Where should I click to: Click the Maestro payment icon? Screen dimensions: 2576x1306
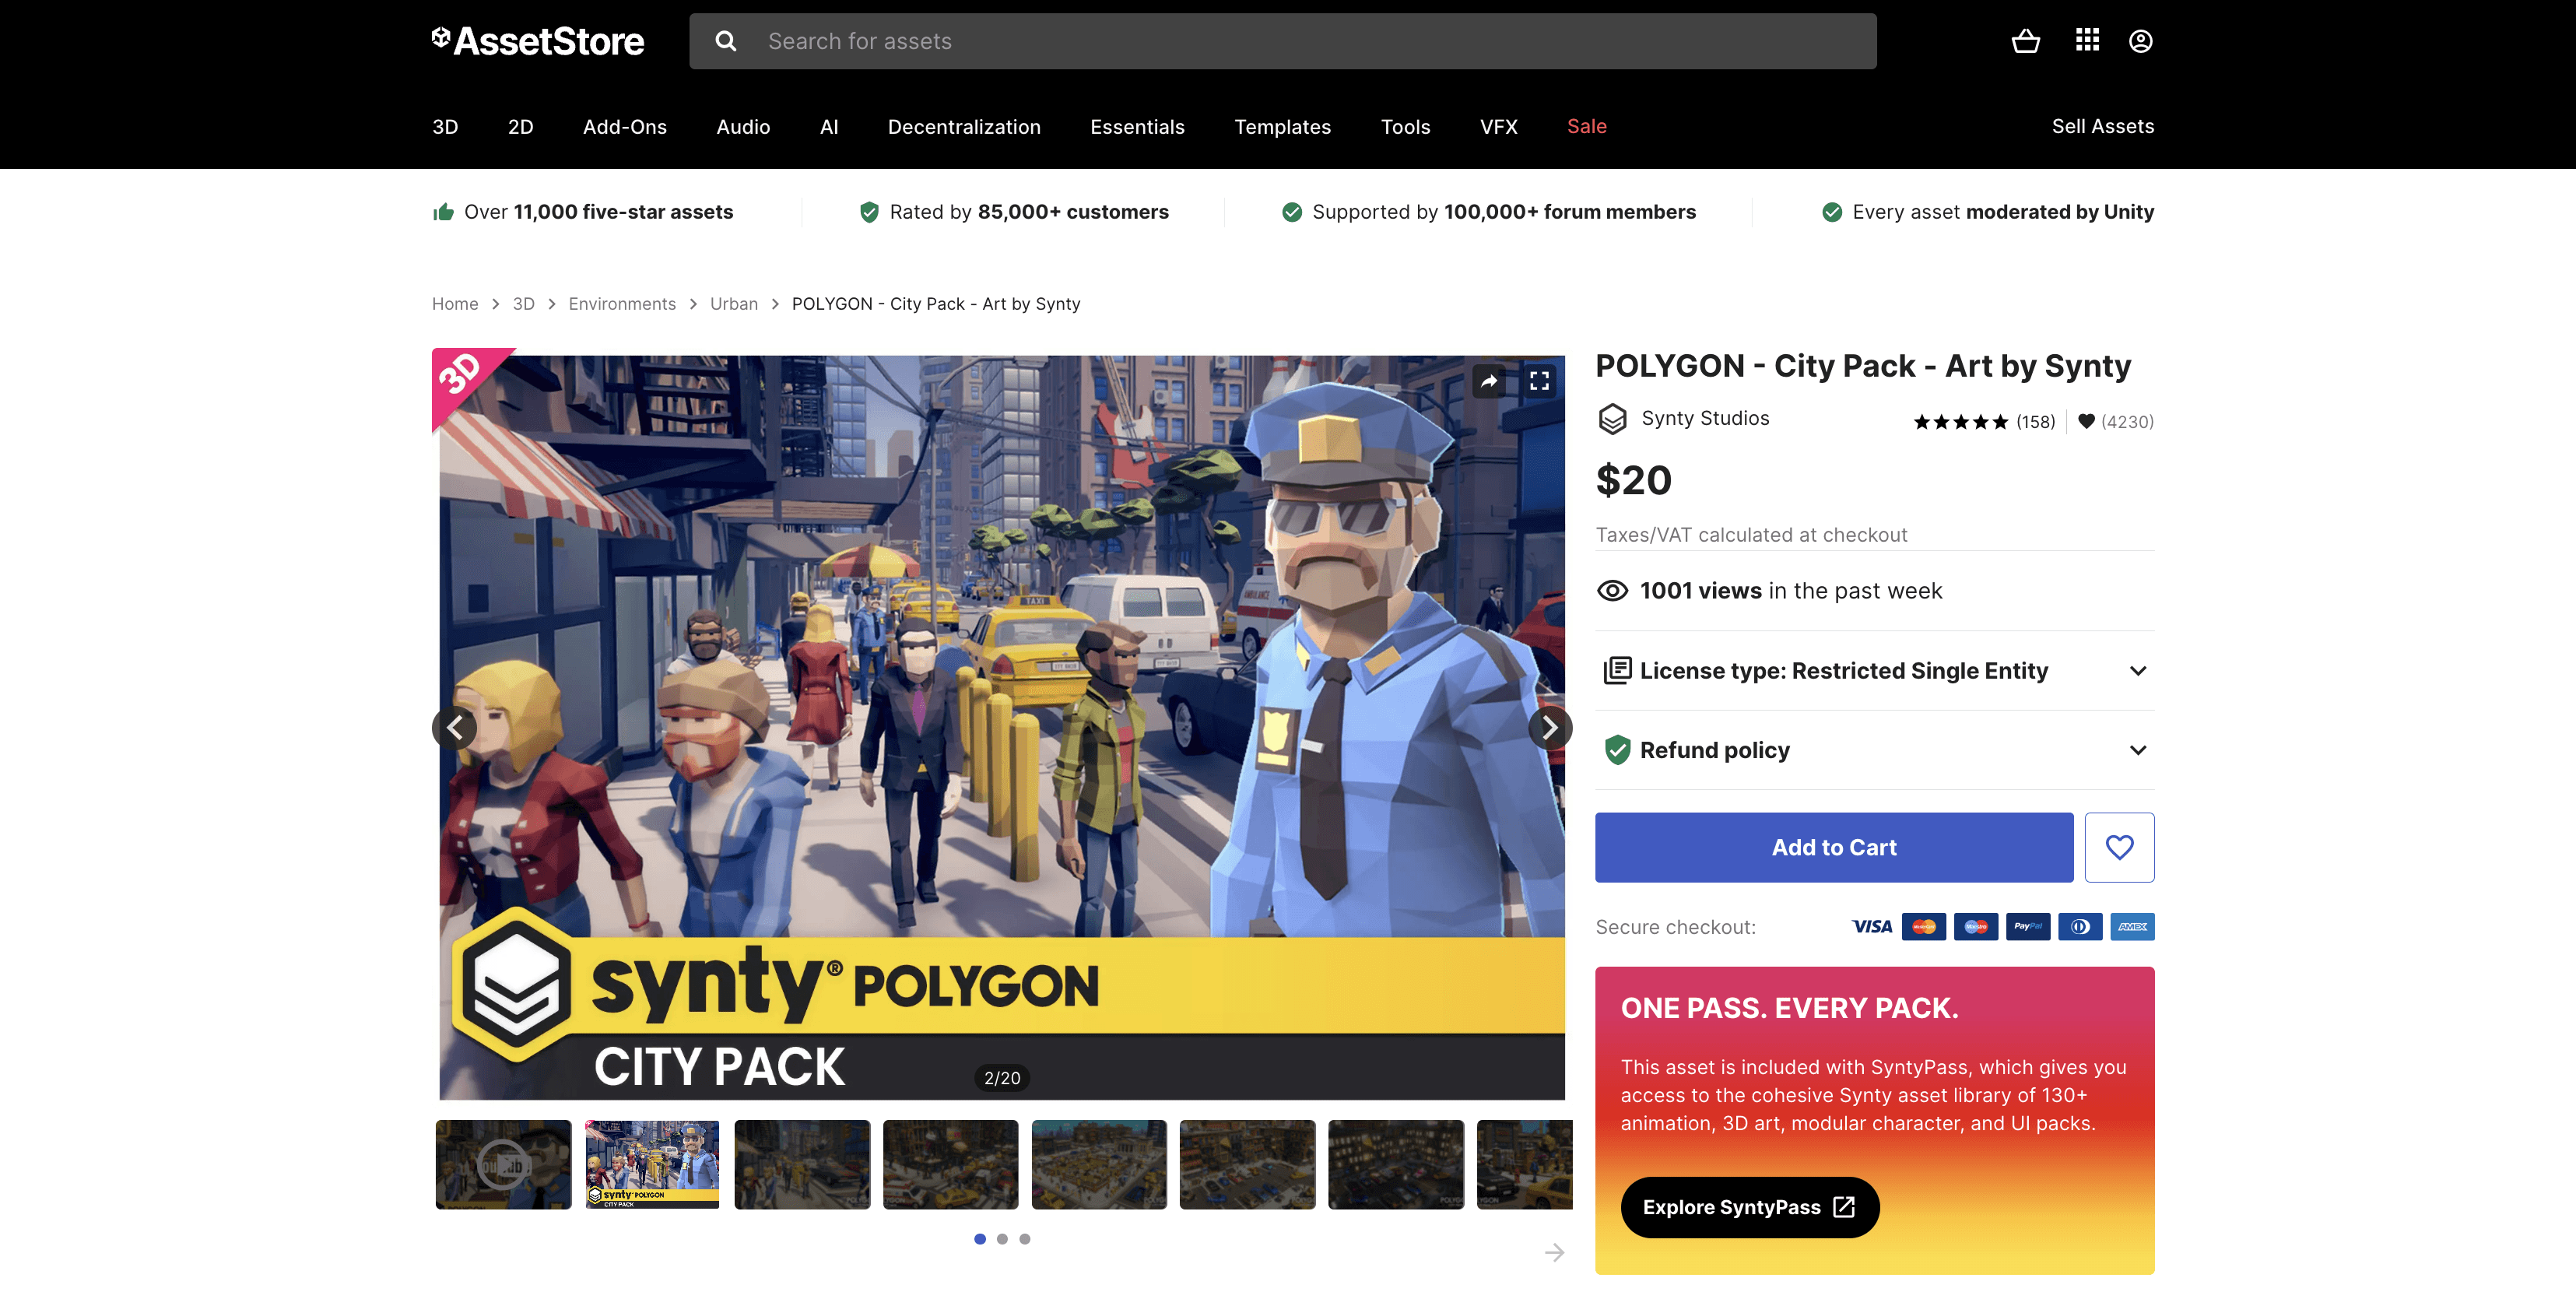click(x=1976, y=927)
